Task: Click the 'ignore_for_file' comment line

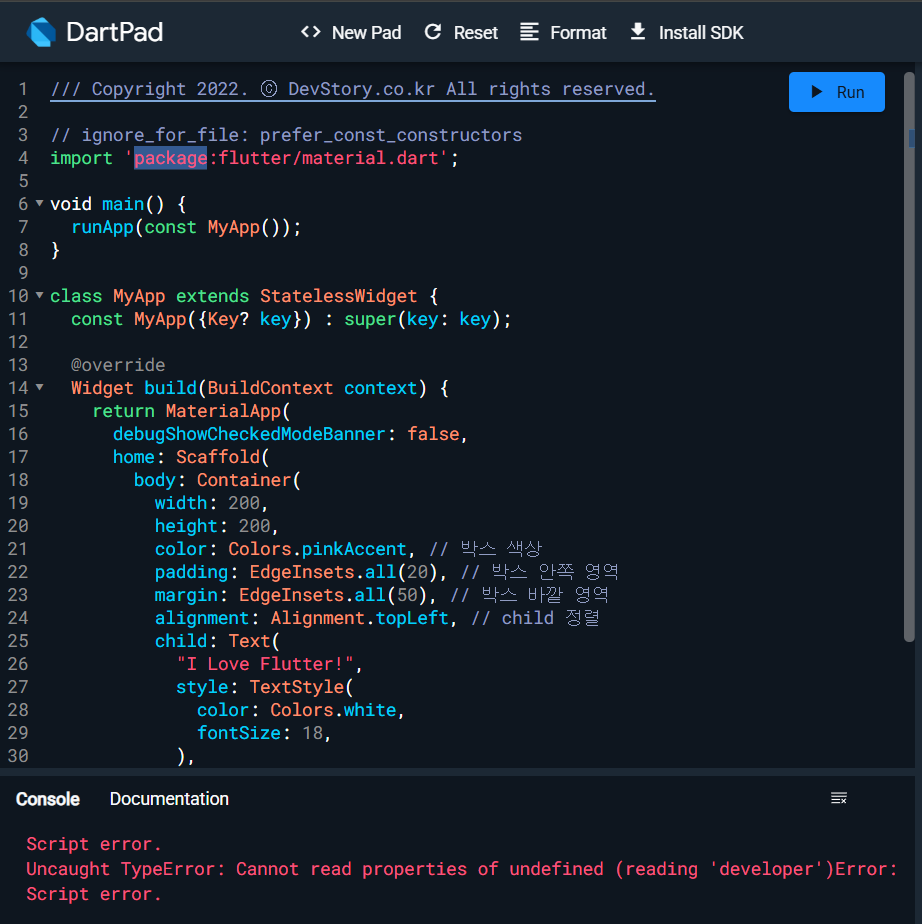Action: (x=286, y=135)
